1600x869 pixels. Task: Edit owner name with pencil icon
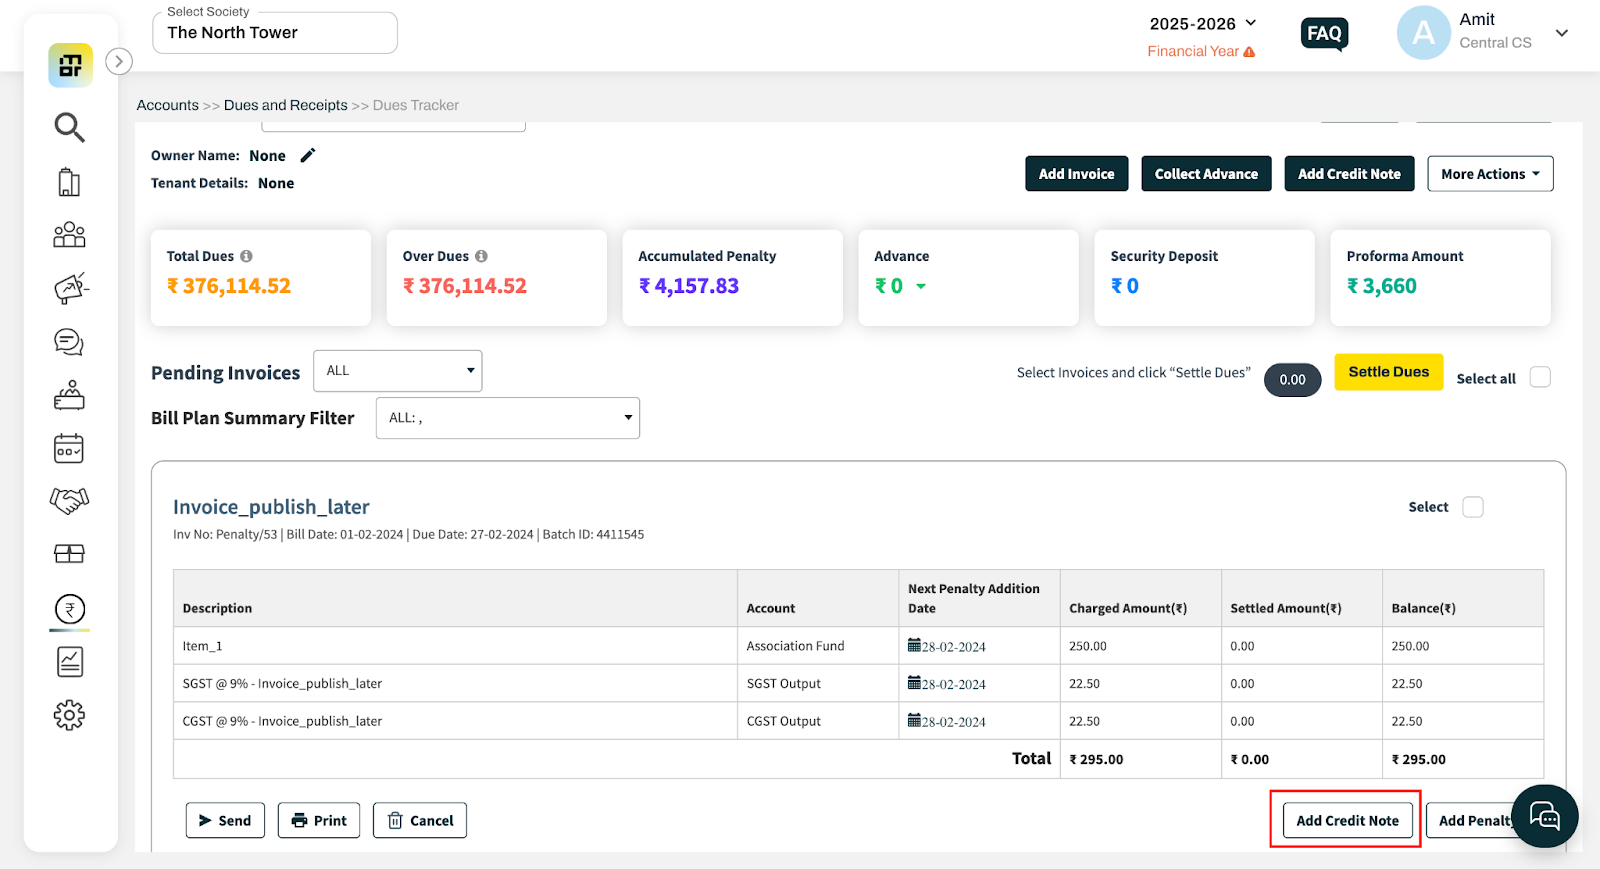point(308,155)
